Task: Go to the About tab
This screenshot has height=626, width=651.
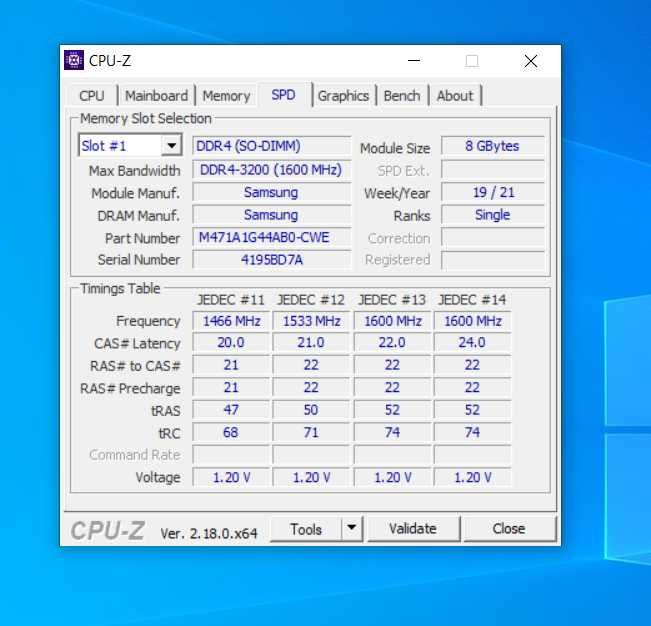Action: tap(455, 96)
